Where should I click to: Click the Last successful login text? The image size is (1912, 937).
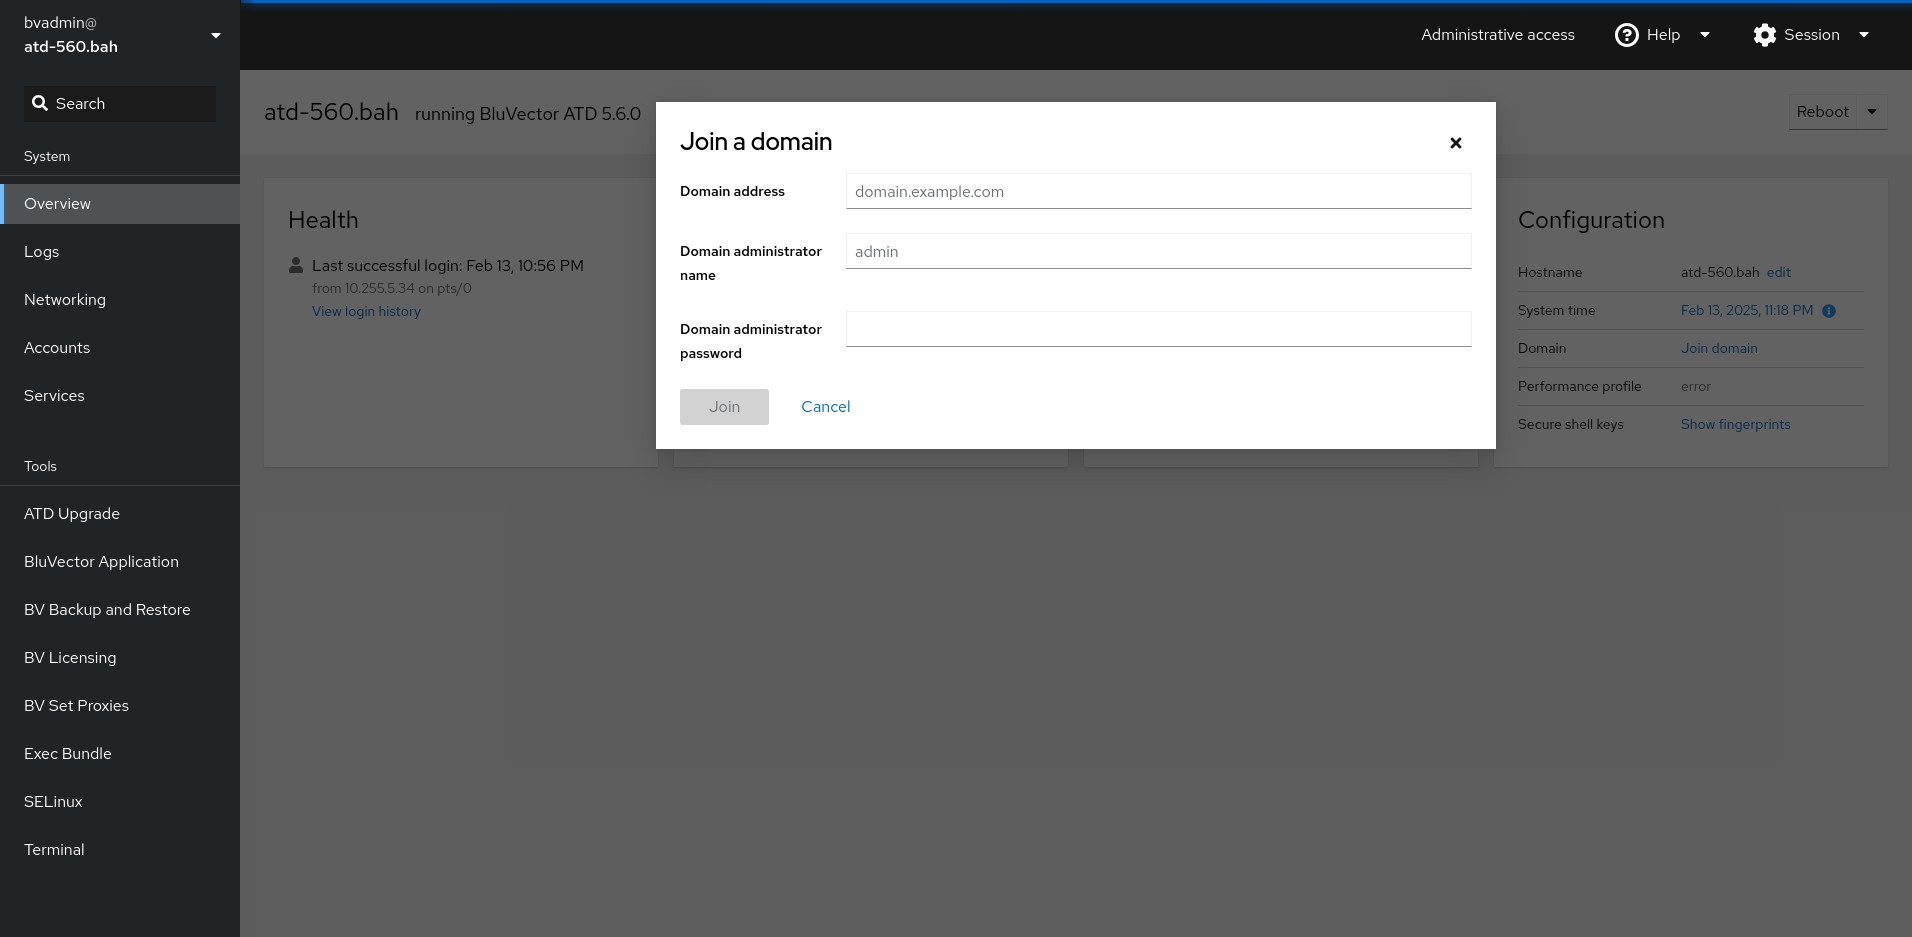(447, 266)
